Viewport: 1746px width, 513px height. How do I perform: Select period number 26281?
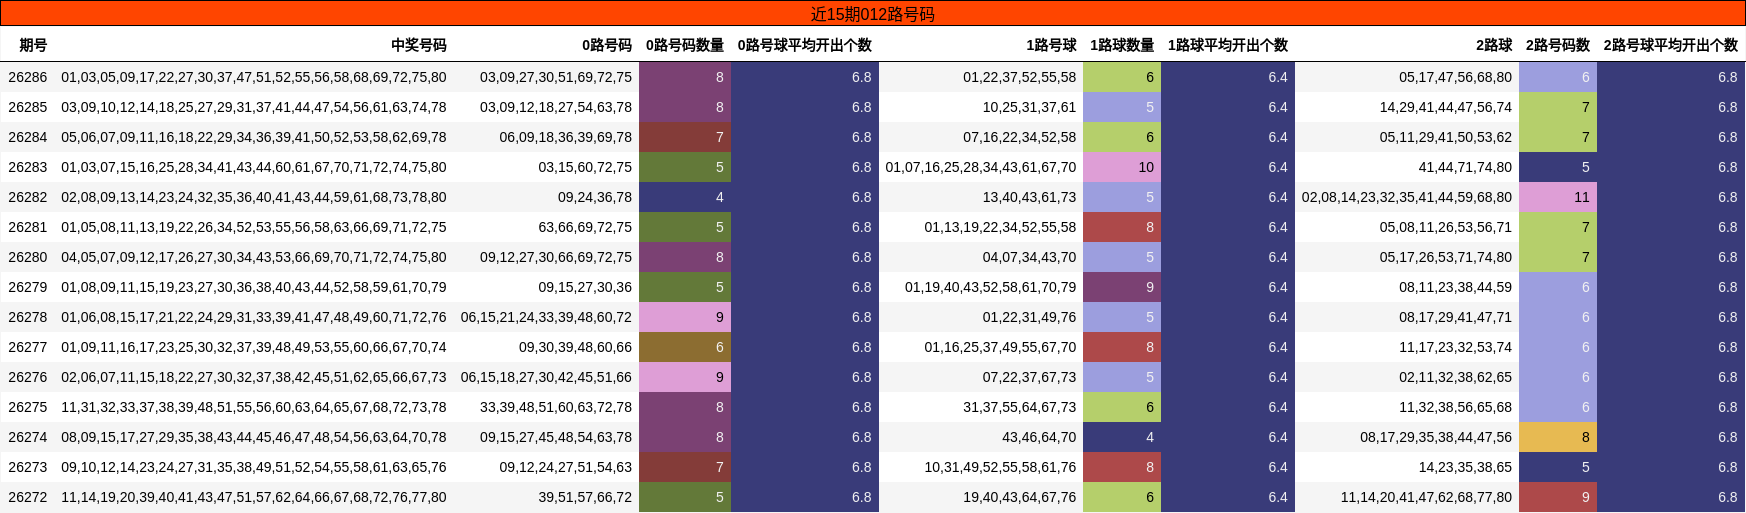[28, 227]
